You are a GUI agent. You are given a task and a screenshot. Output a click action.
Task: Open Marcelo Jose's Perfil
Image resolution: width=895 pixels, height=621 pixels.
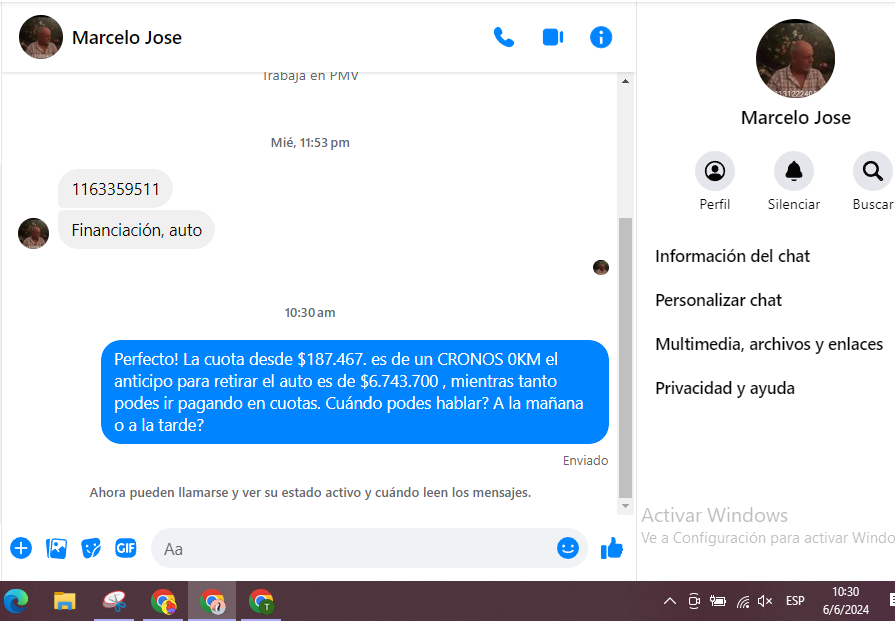(714, 172)
